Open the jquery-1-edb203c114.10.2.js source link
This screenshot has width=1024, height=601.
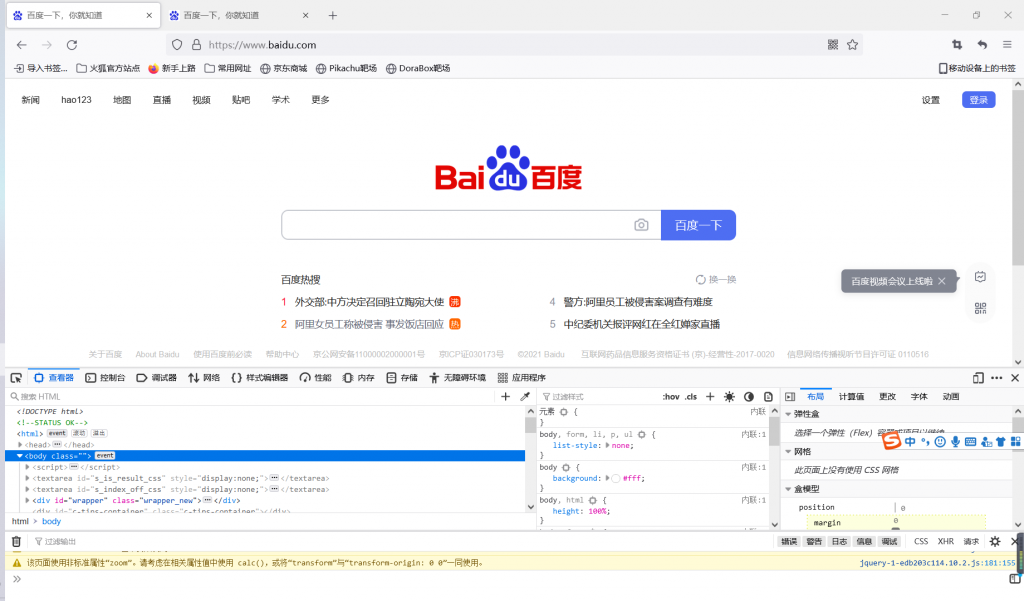click(x=937, y=562)
